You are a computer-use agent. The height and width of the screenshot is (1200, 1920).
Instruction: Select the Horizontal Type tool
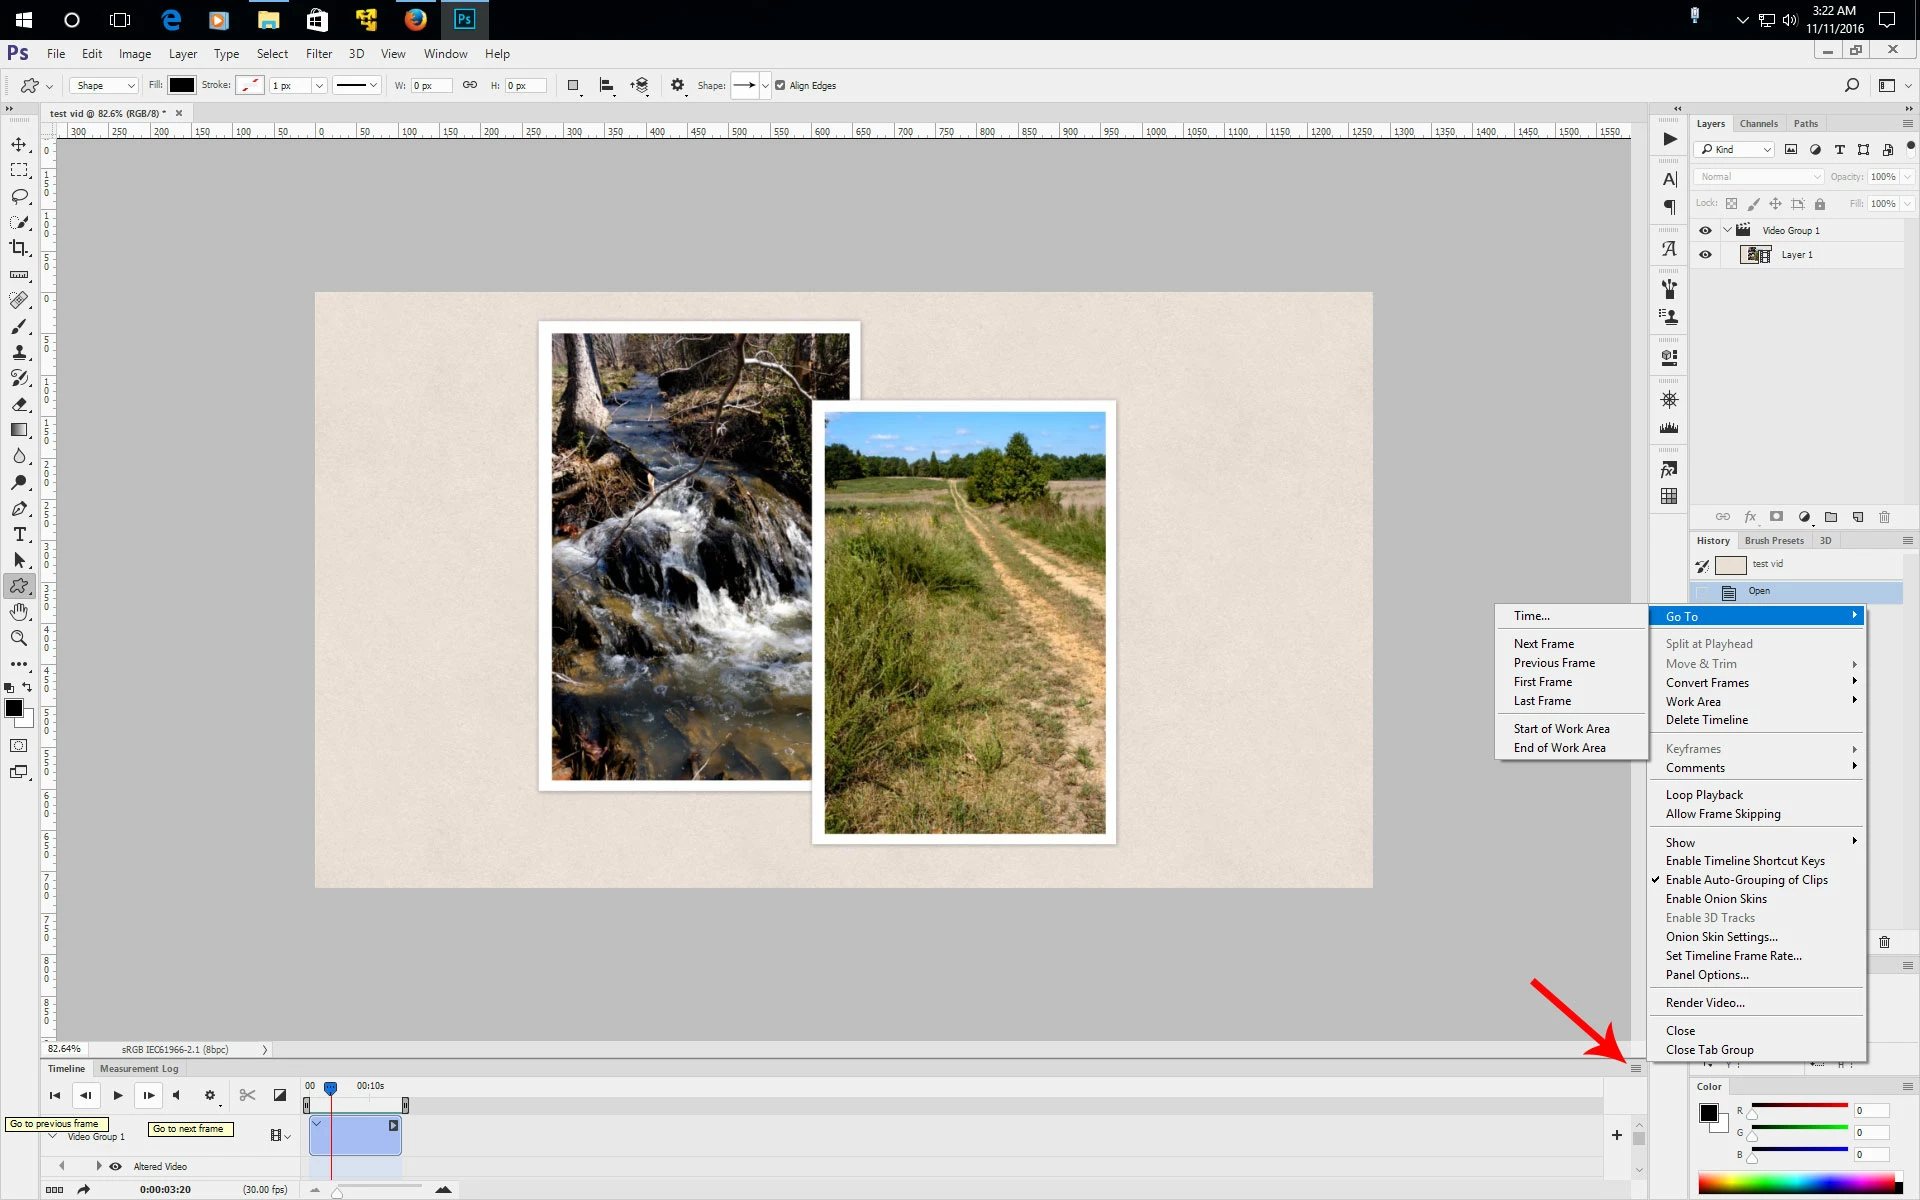(x=19, y=535)
